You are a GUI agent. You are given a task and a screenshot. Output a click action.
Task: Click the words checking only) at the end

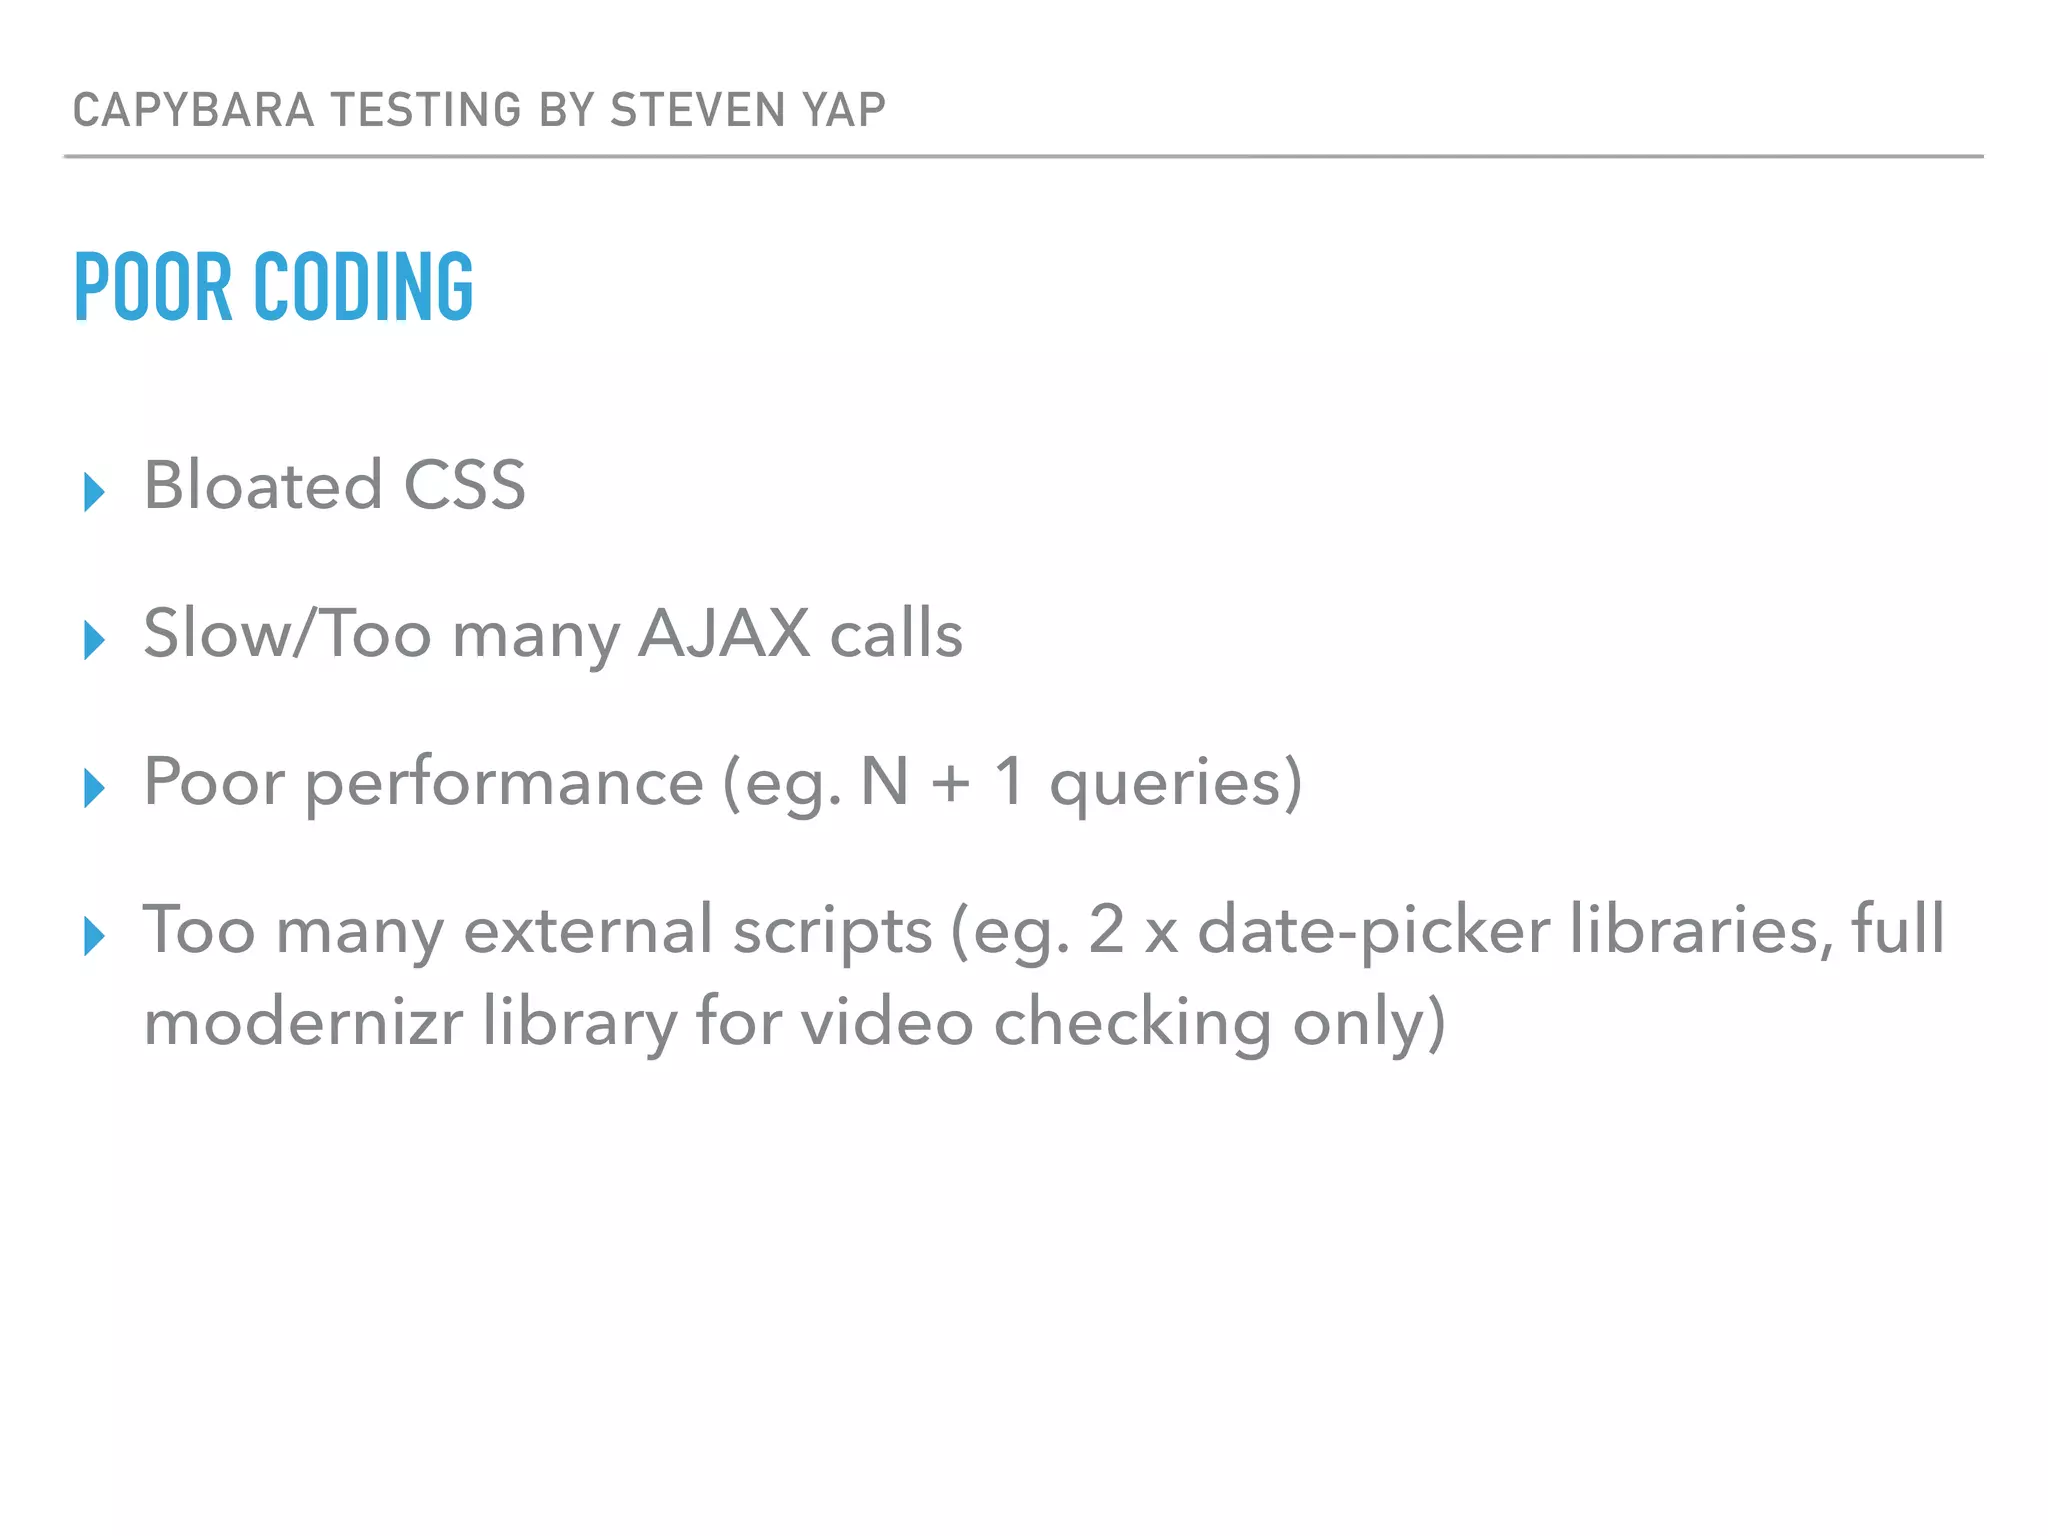click(x=1220, y=1023)
